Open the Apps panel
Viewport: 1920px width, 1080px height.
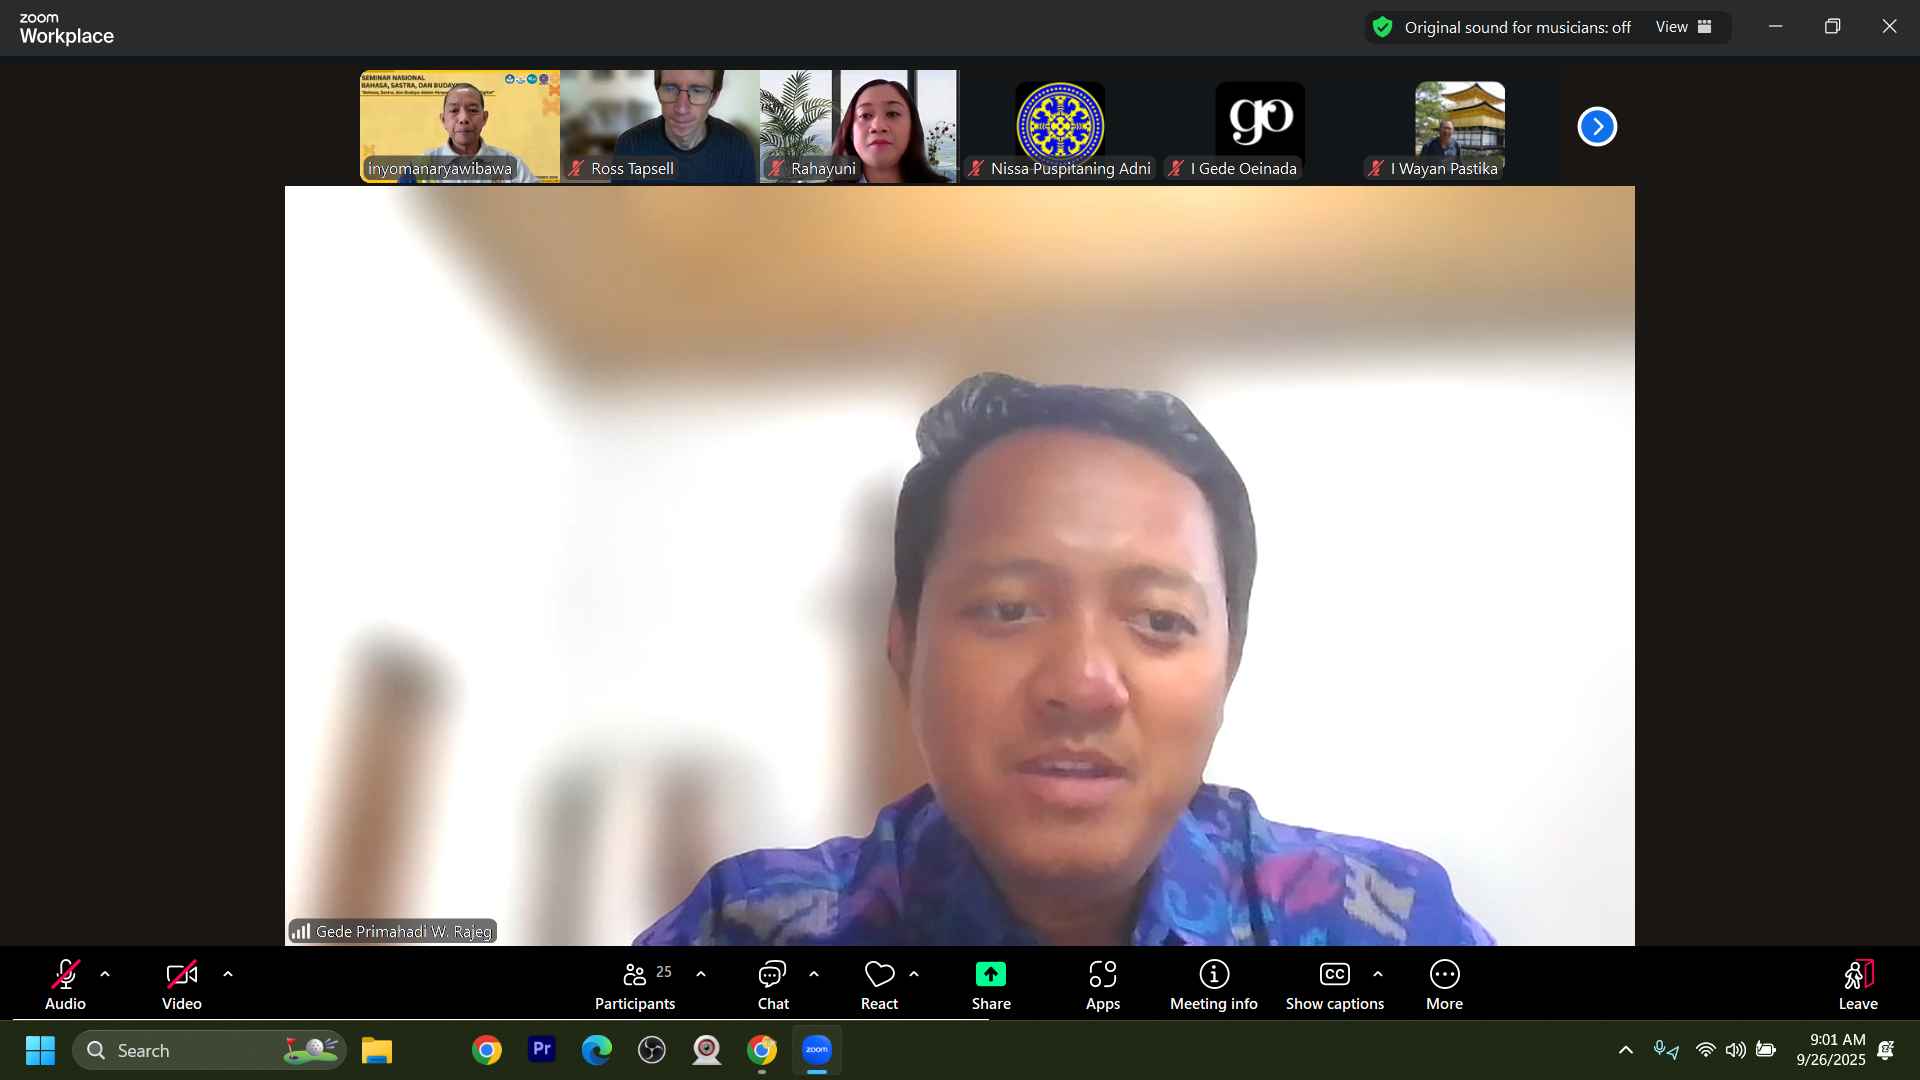pyautogui.click(x=1102, y=985)
